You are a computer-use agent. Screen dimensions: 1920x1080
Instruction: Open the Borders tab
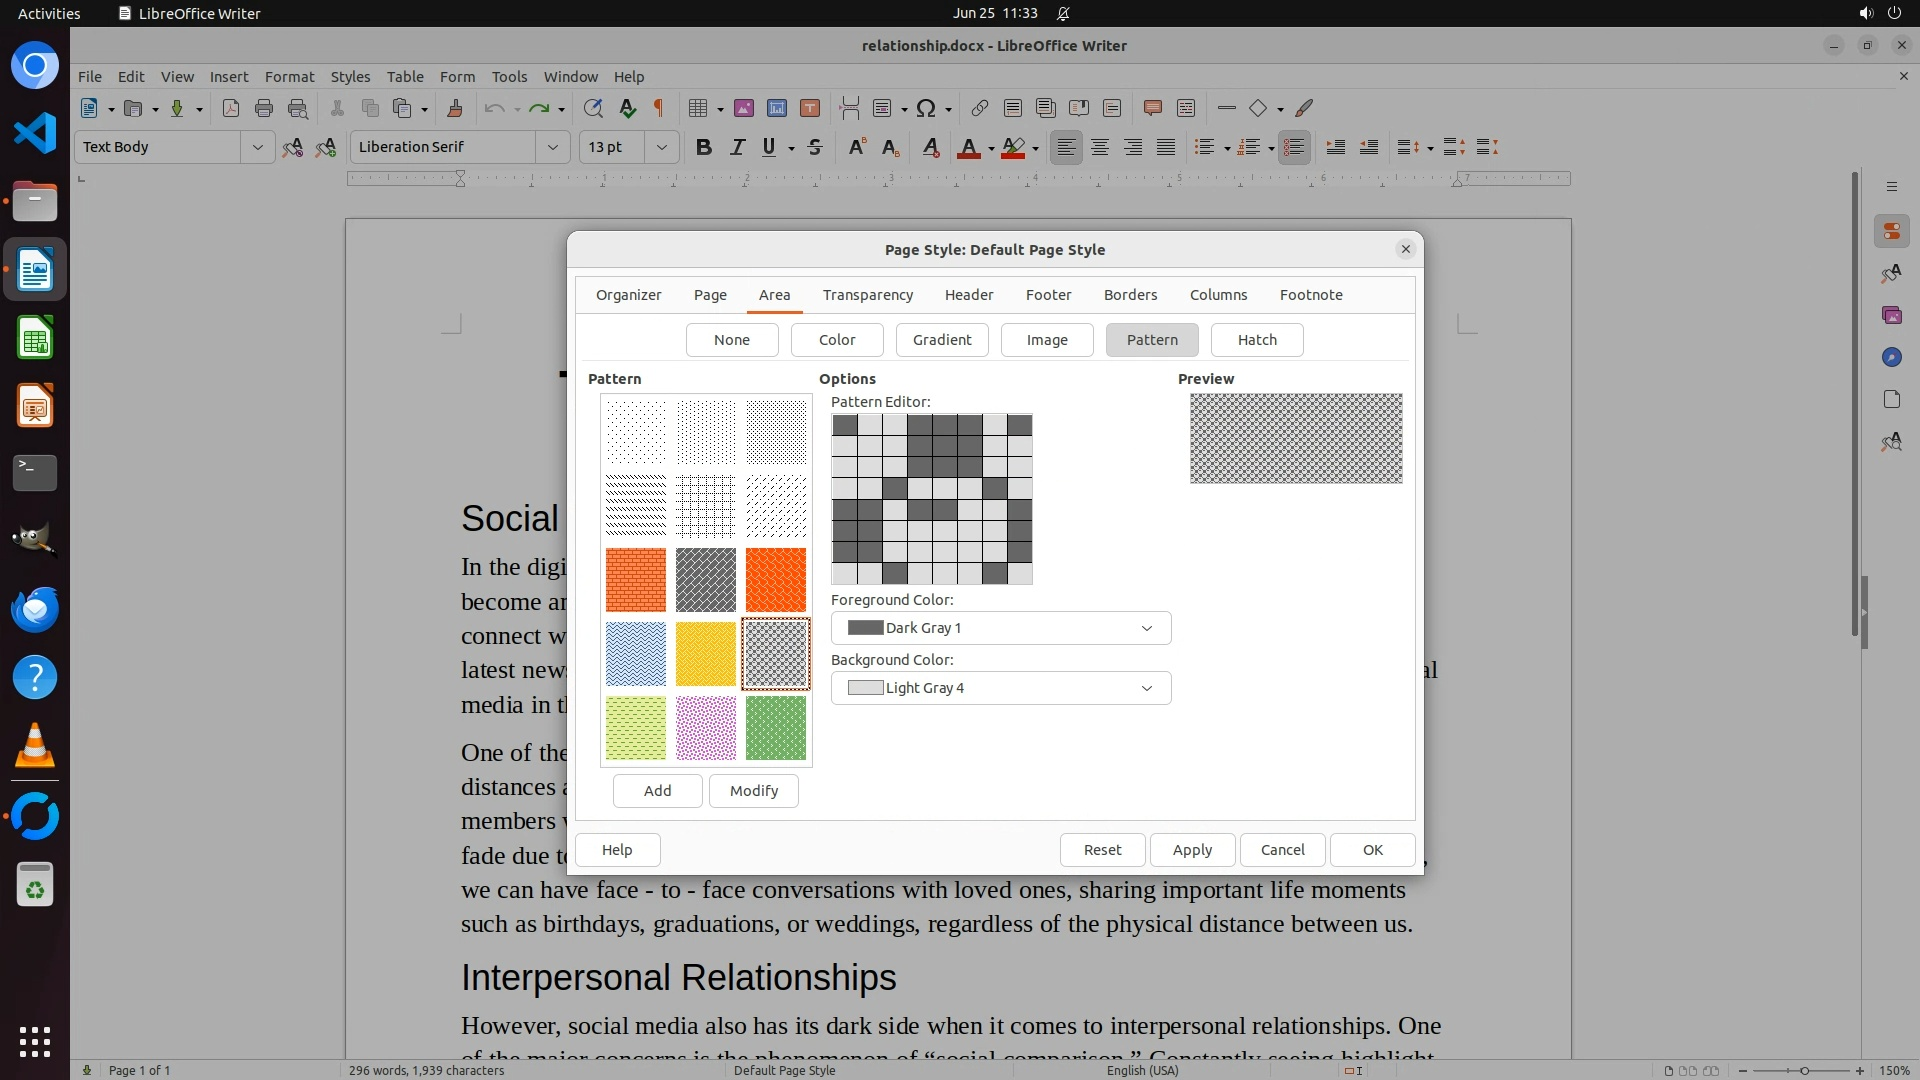click(x=1130, y=295)
